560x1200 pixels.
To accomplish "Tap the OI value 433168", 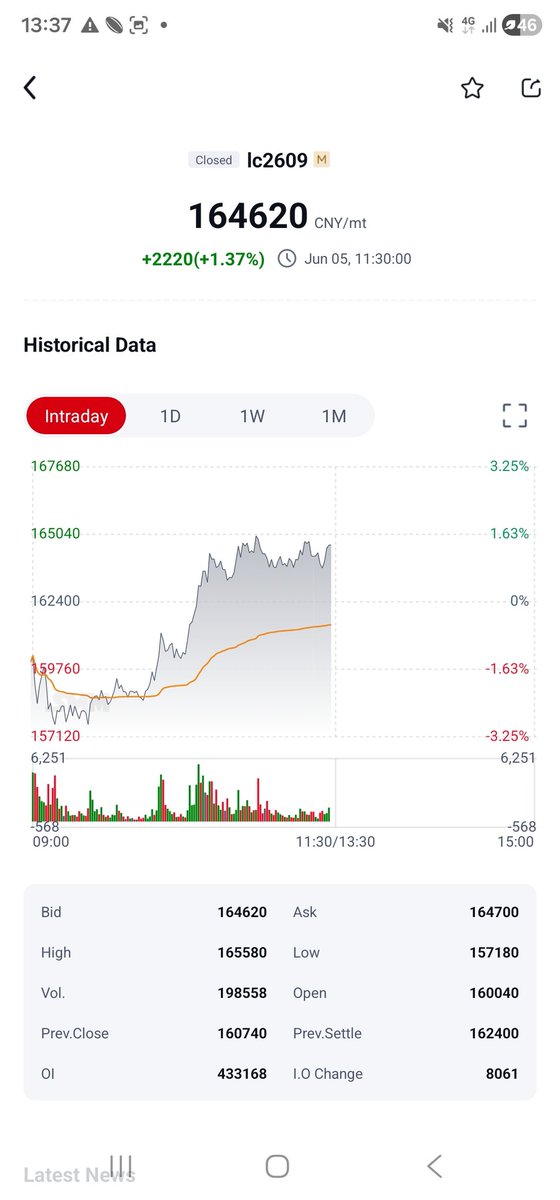I will tap(242, 1074).
